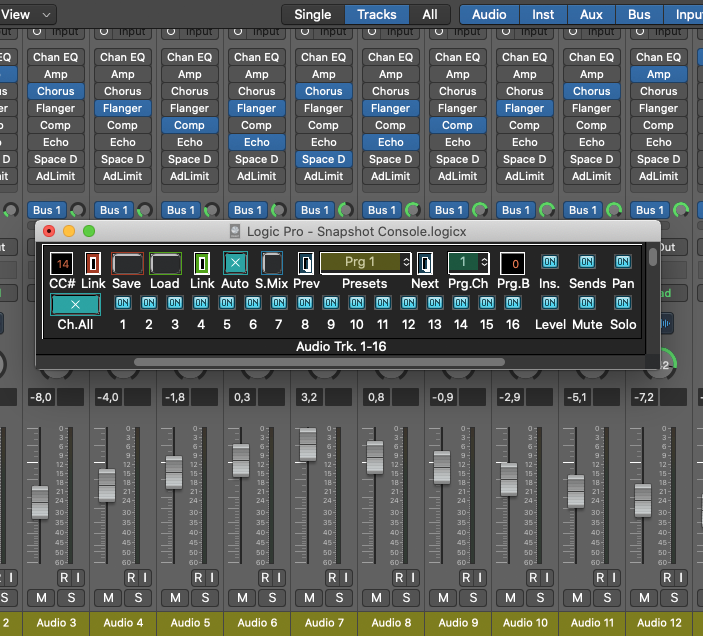Click the active Echo plugin on Audio 8
This screenshot has width=703, height=636.
click(391, 143)
